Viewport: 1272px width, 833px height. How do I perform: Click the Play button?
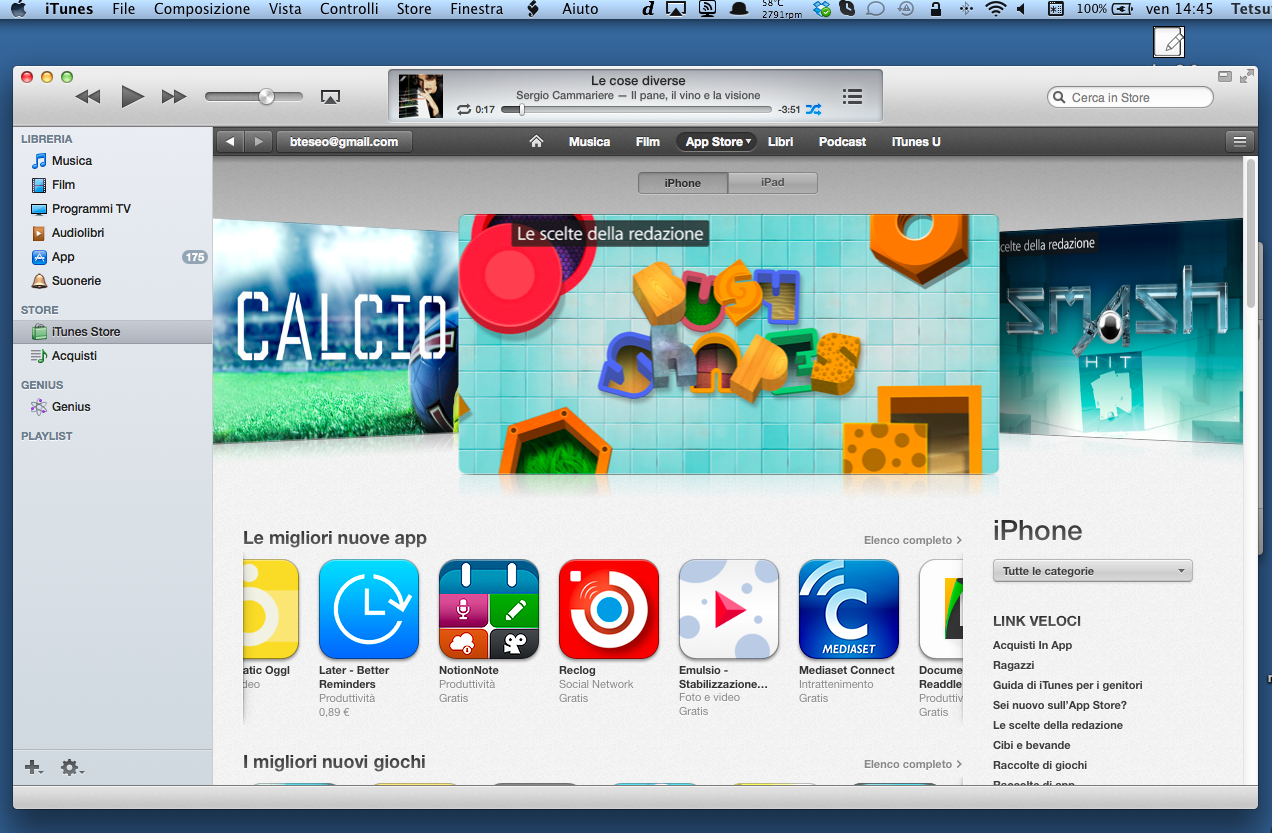tap(132, 97)
